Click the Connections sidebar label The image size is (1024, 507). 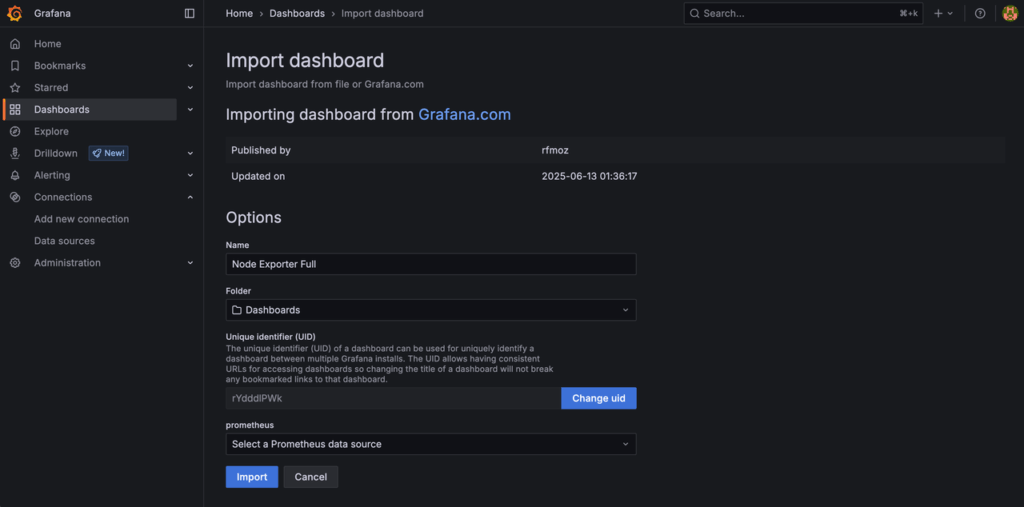(63, 197)
